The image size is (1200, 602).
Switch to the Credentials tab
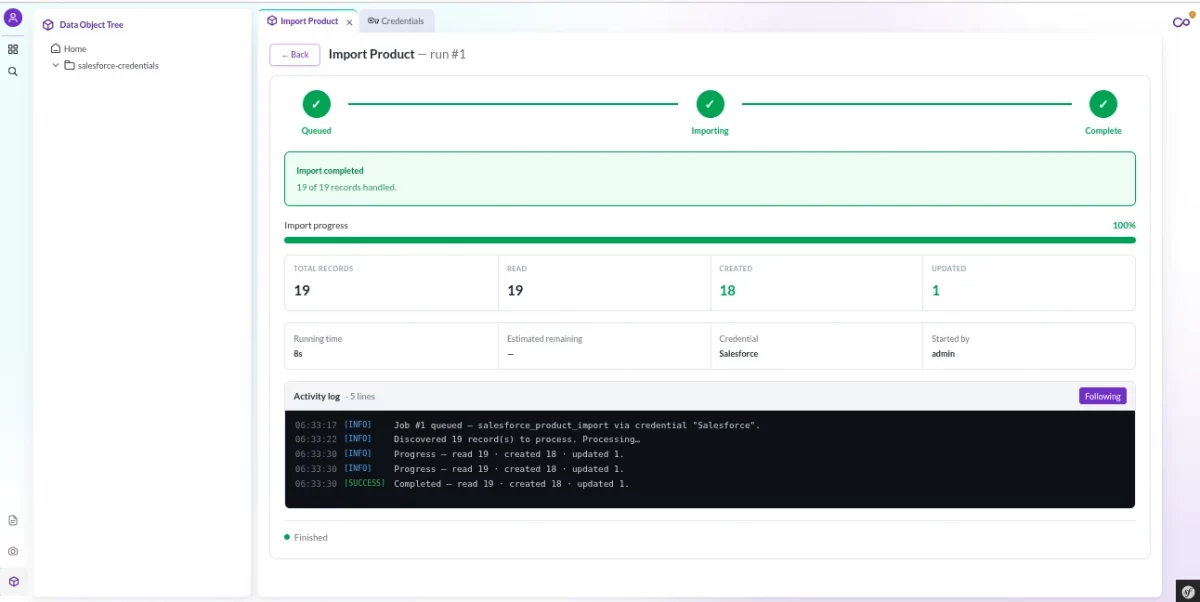click(x=396, y=21)
